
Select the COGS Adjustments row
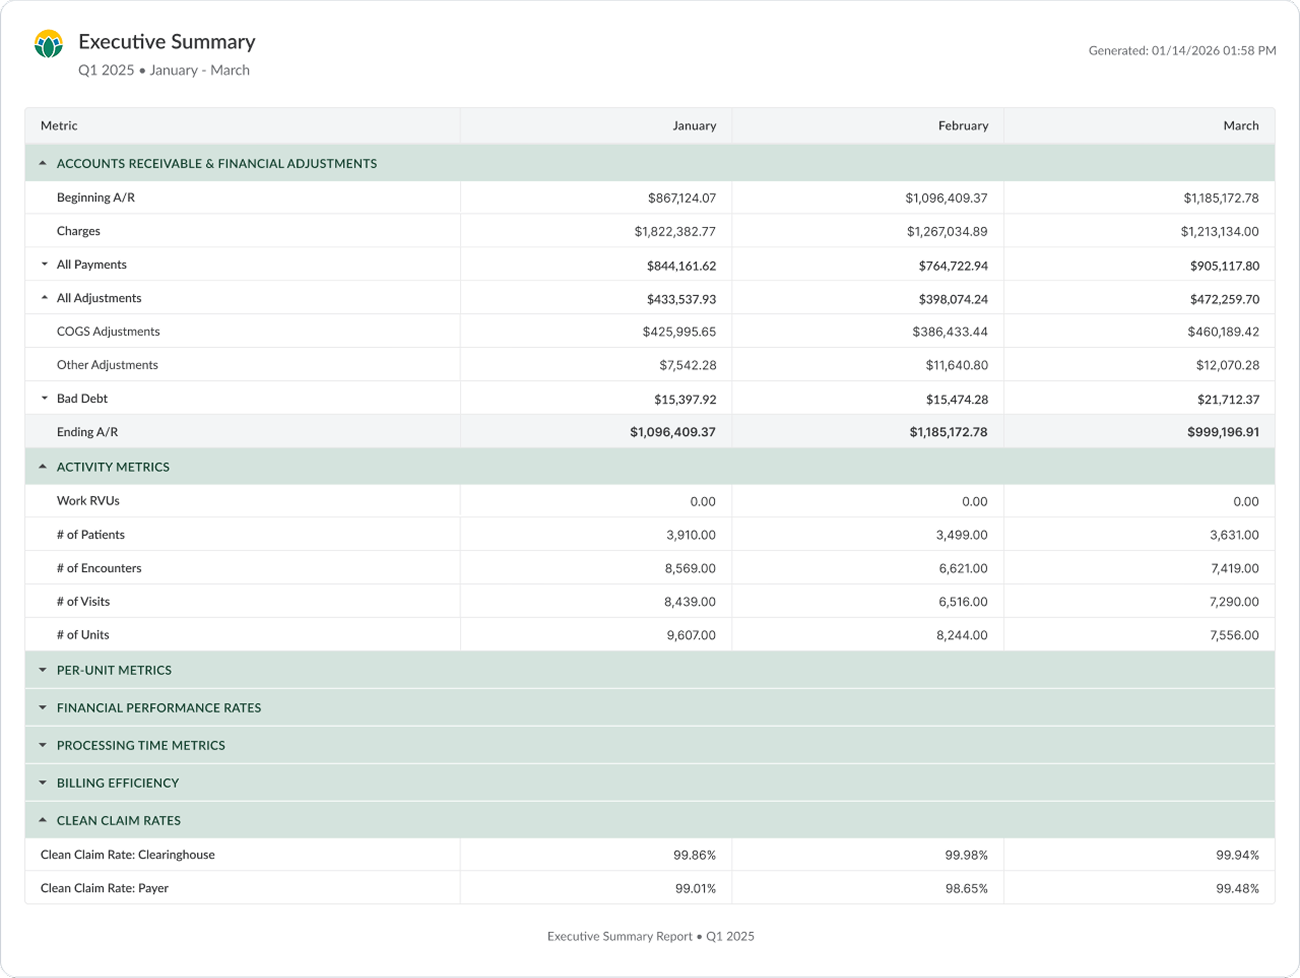tap(108, 332)
